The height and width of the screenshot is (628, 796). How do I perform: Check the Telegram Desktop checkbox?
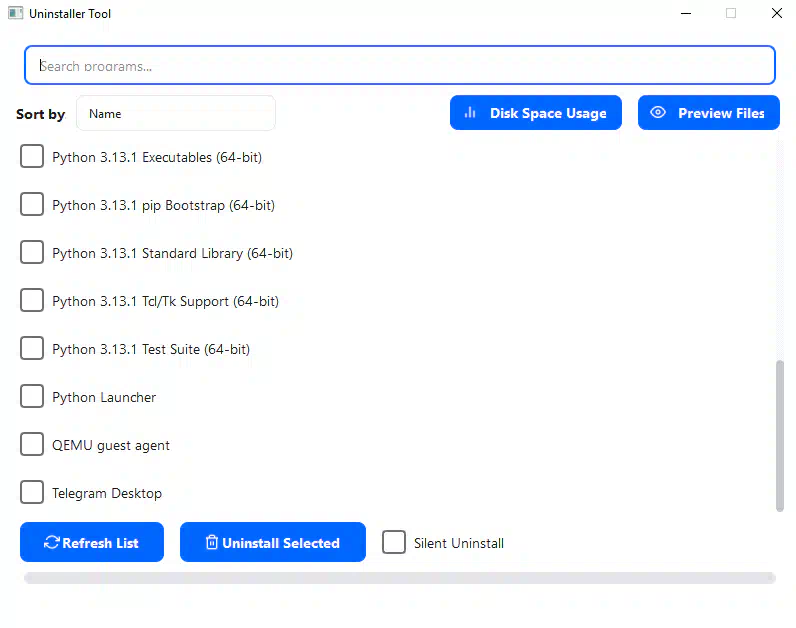(32, 493)
